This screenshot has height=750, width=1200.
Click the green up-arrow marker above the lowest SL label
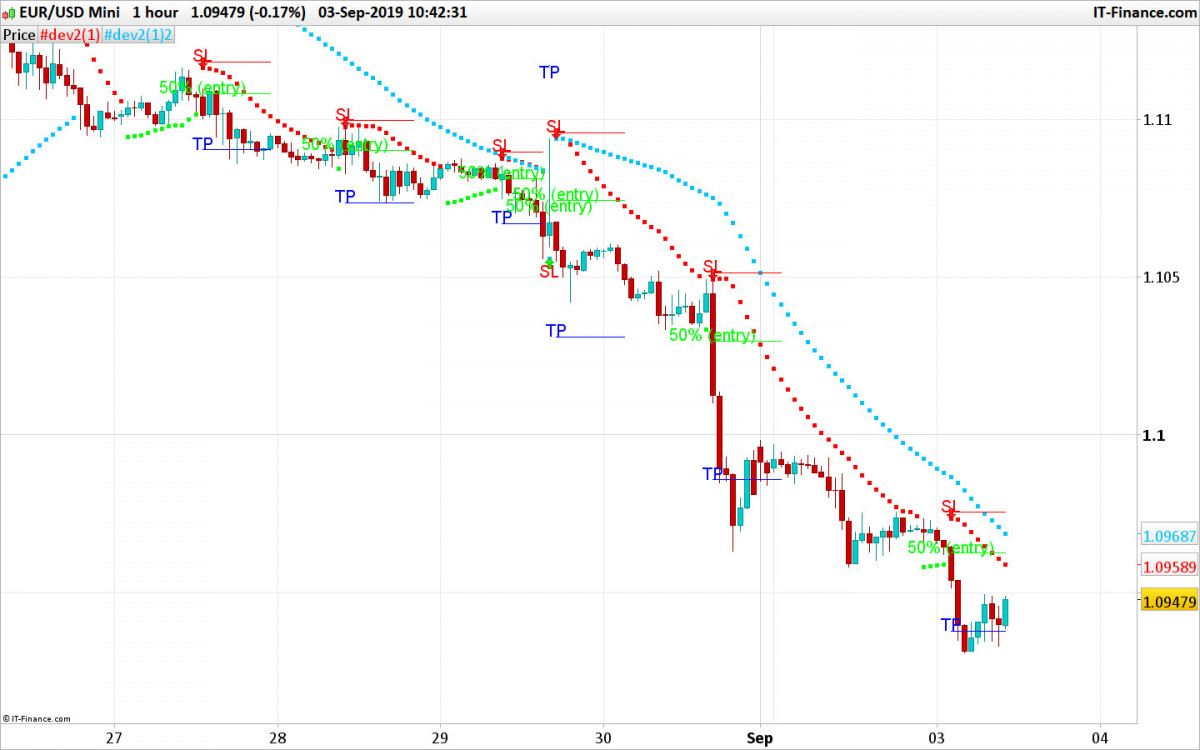pyautogui.click(x=549, y=261)
